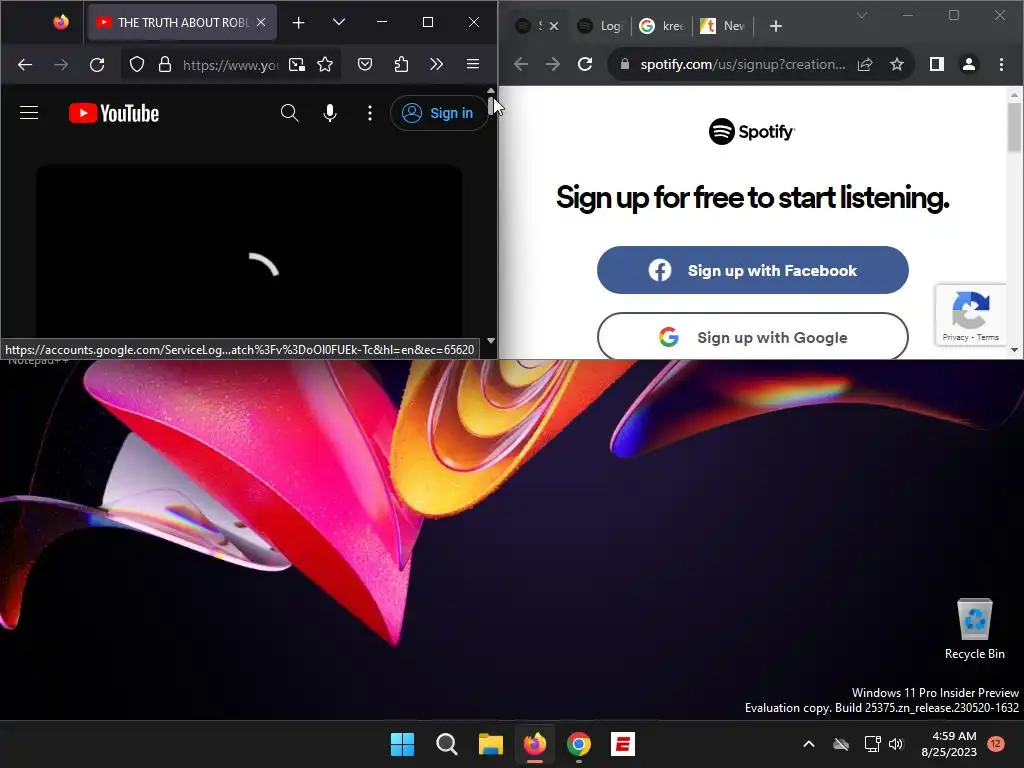
Task: Open the Windows Start button
Action: [x=402, y=744]
